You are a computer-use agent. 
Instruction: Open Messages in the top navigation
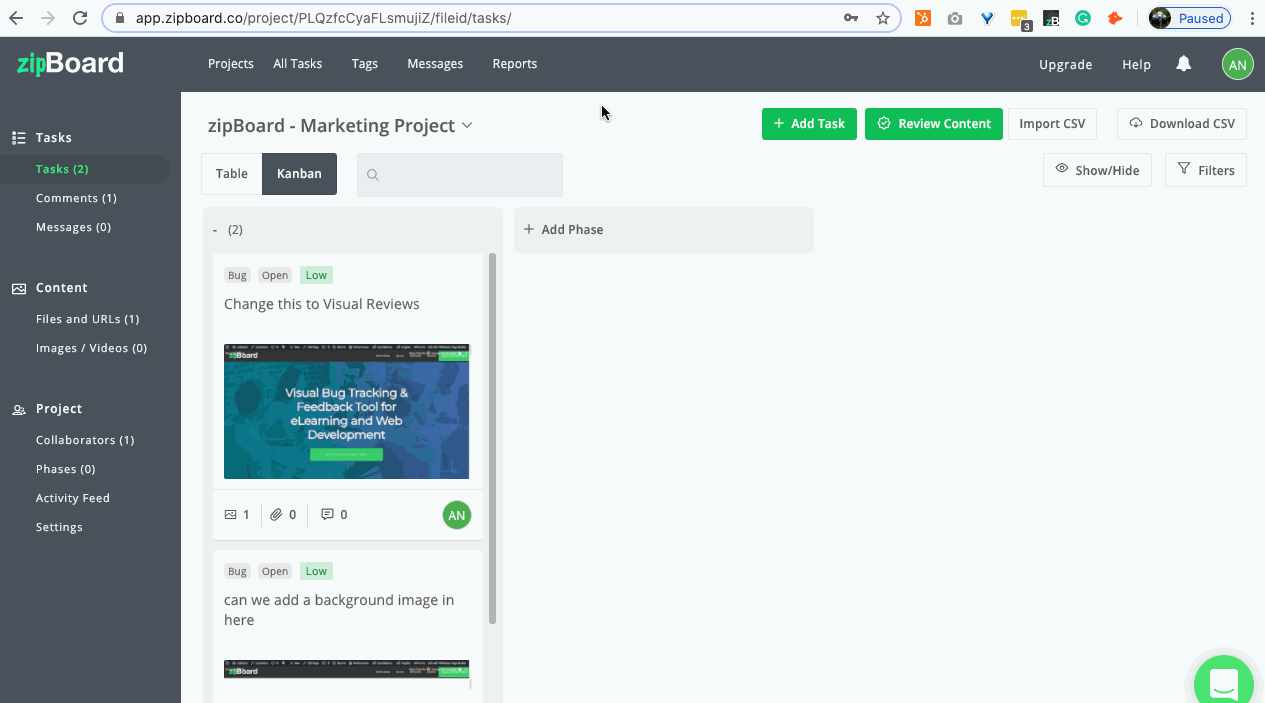[x=435, y=64]
